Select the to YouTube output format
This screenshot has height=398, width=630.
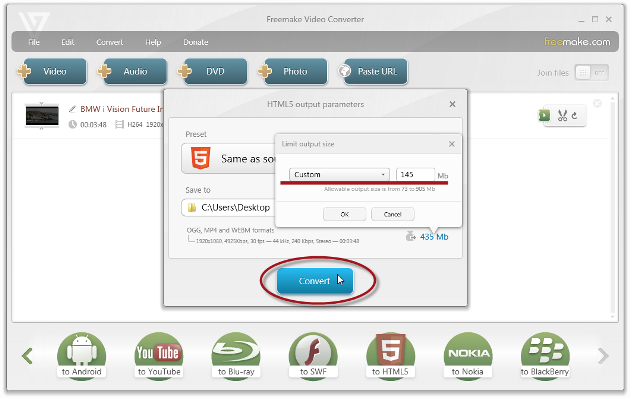pyautogui.click(x=159, y=356)
